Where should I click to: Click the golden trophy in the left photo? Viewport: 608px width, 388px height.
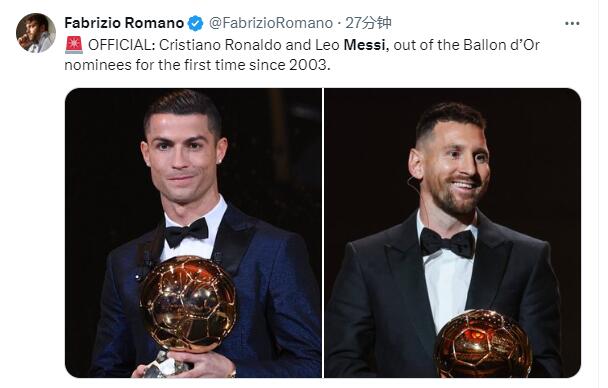pyautogui.click(x=188, y=304)
